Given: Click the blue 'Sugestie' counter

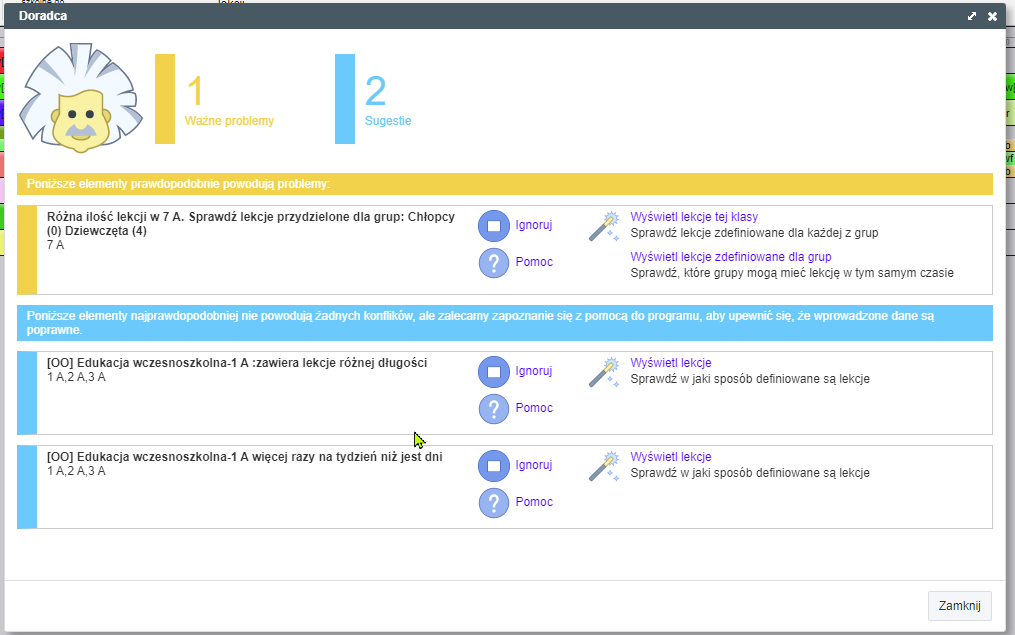Looking at the screenshot, I should pyautogui.click(x=387, y=100).
